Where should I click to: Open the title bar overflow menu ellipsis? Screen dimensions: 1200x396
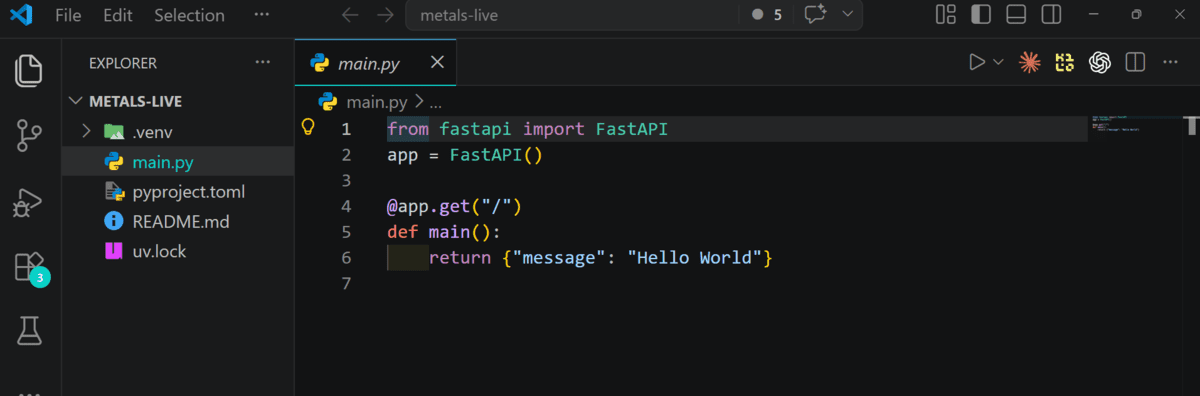262,15
